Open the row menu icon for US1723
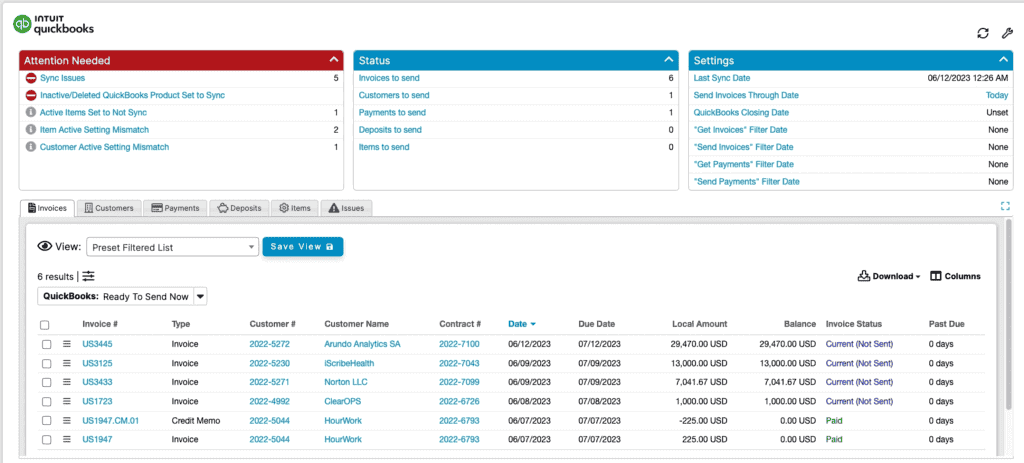This screenshot has height=463, width=1024. [x=66, y=401]
